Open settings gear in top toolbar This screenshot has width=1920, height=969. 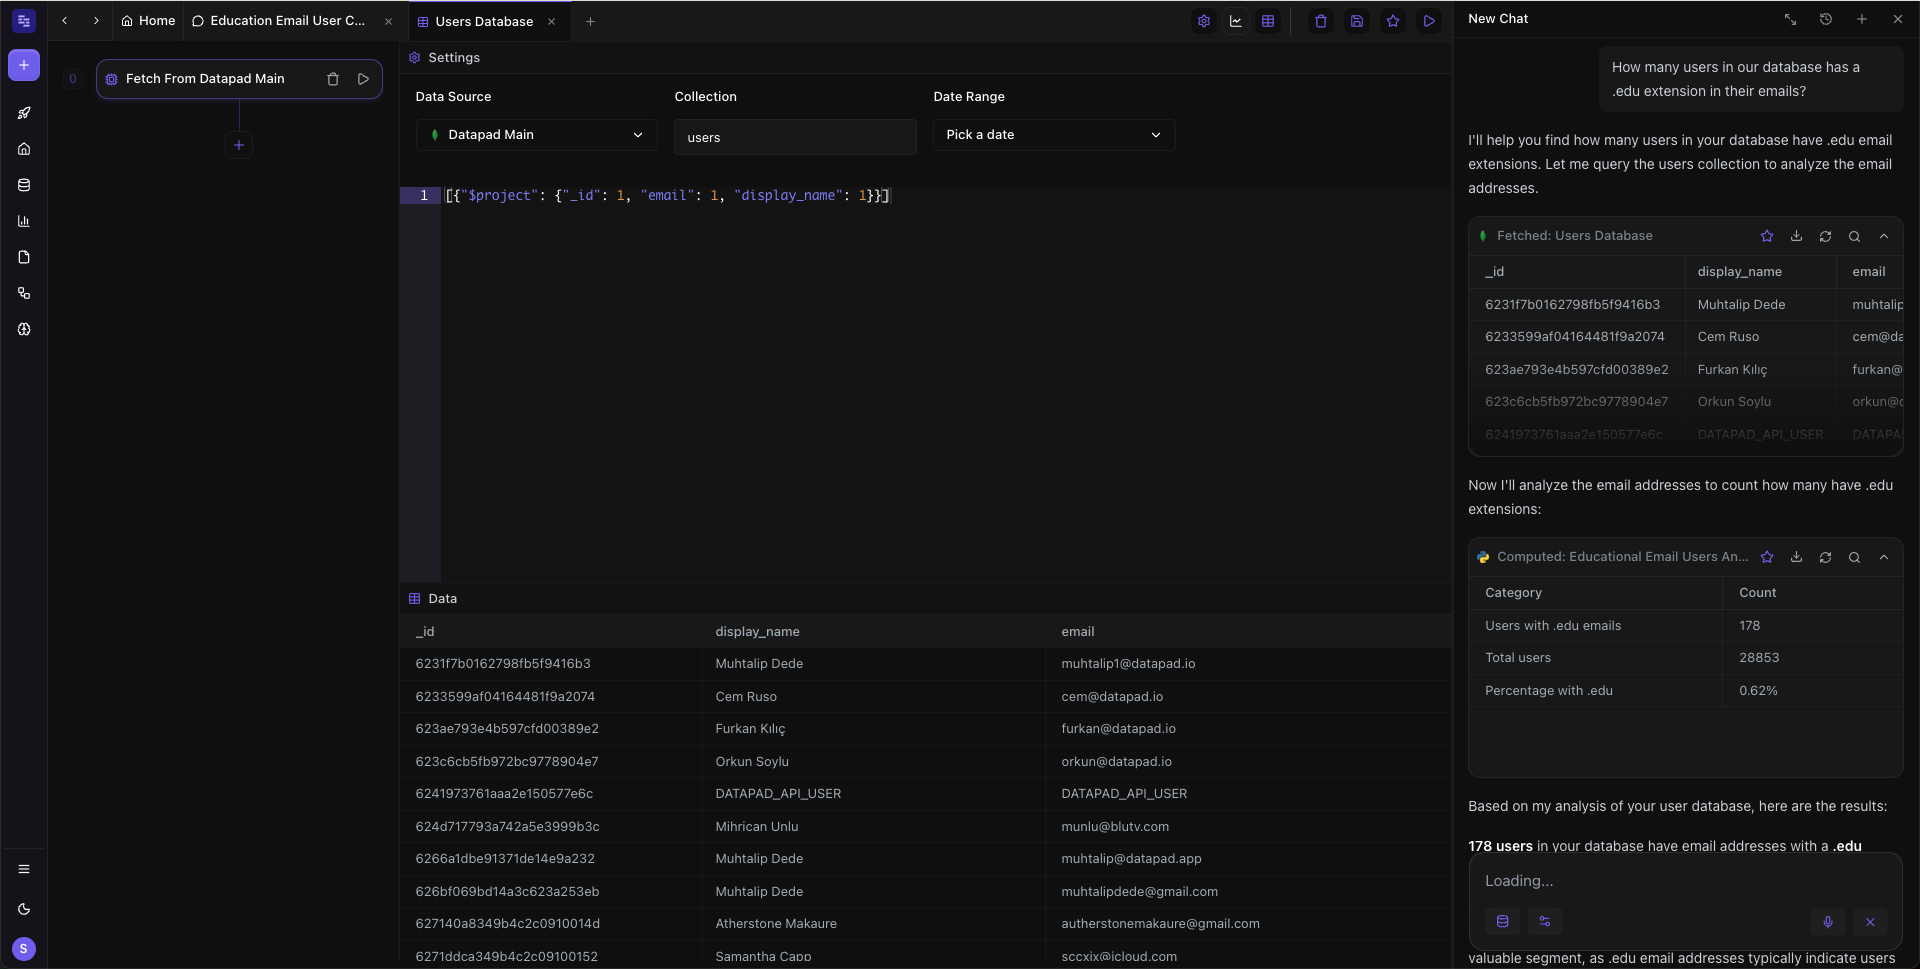pos(1204,21)
